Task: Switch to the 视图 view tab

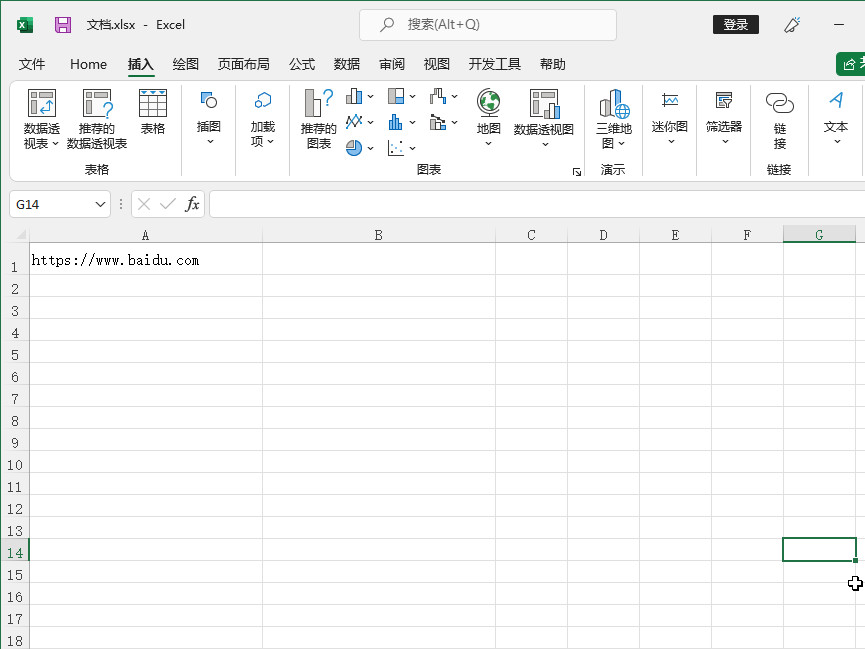Action: point(436,65)
